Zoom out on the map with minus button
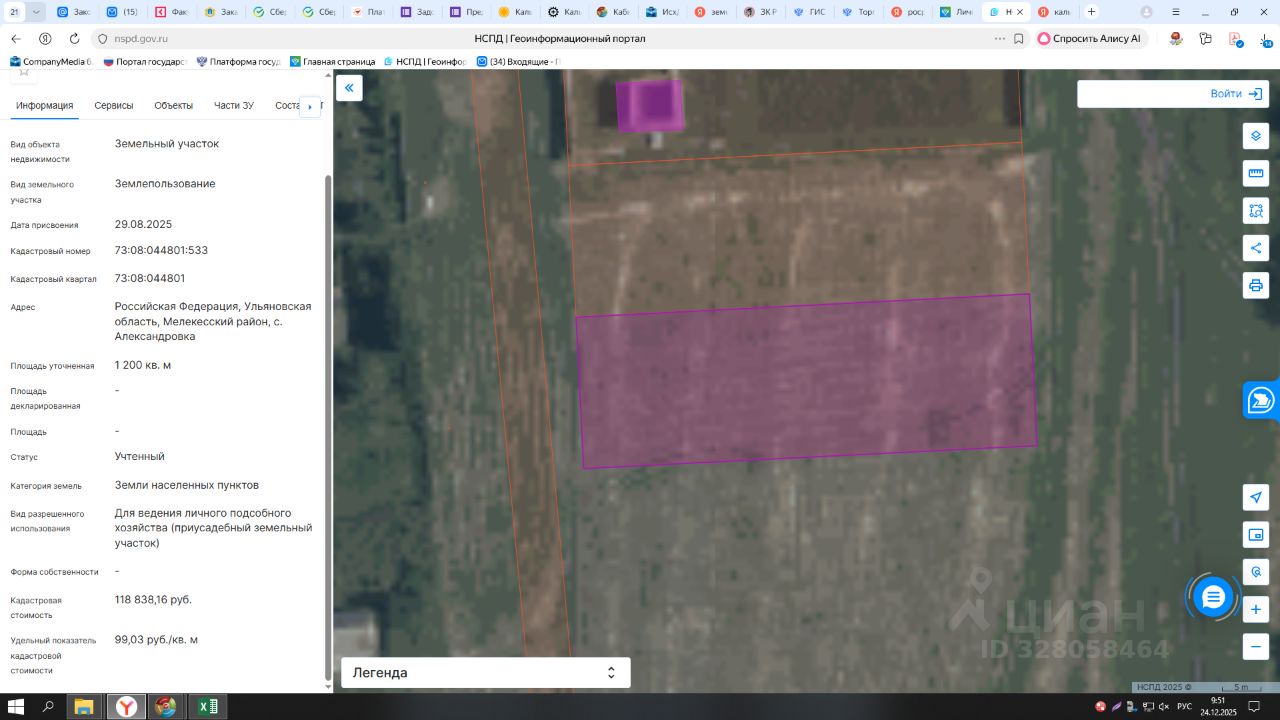Image resolution: width=1280 pixels, height=720 pixels. [x=1256, y=646]
